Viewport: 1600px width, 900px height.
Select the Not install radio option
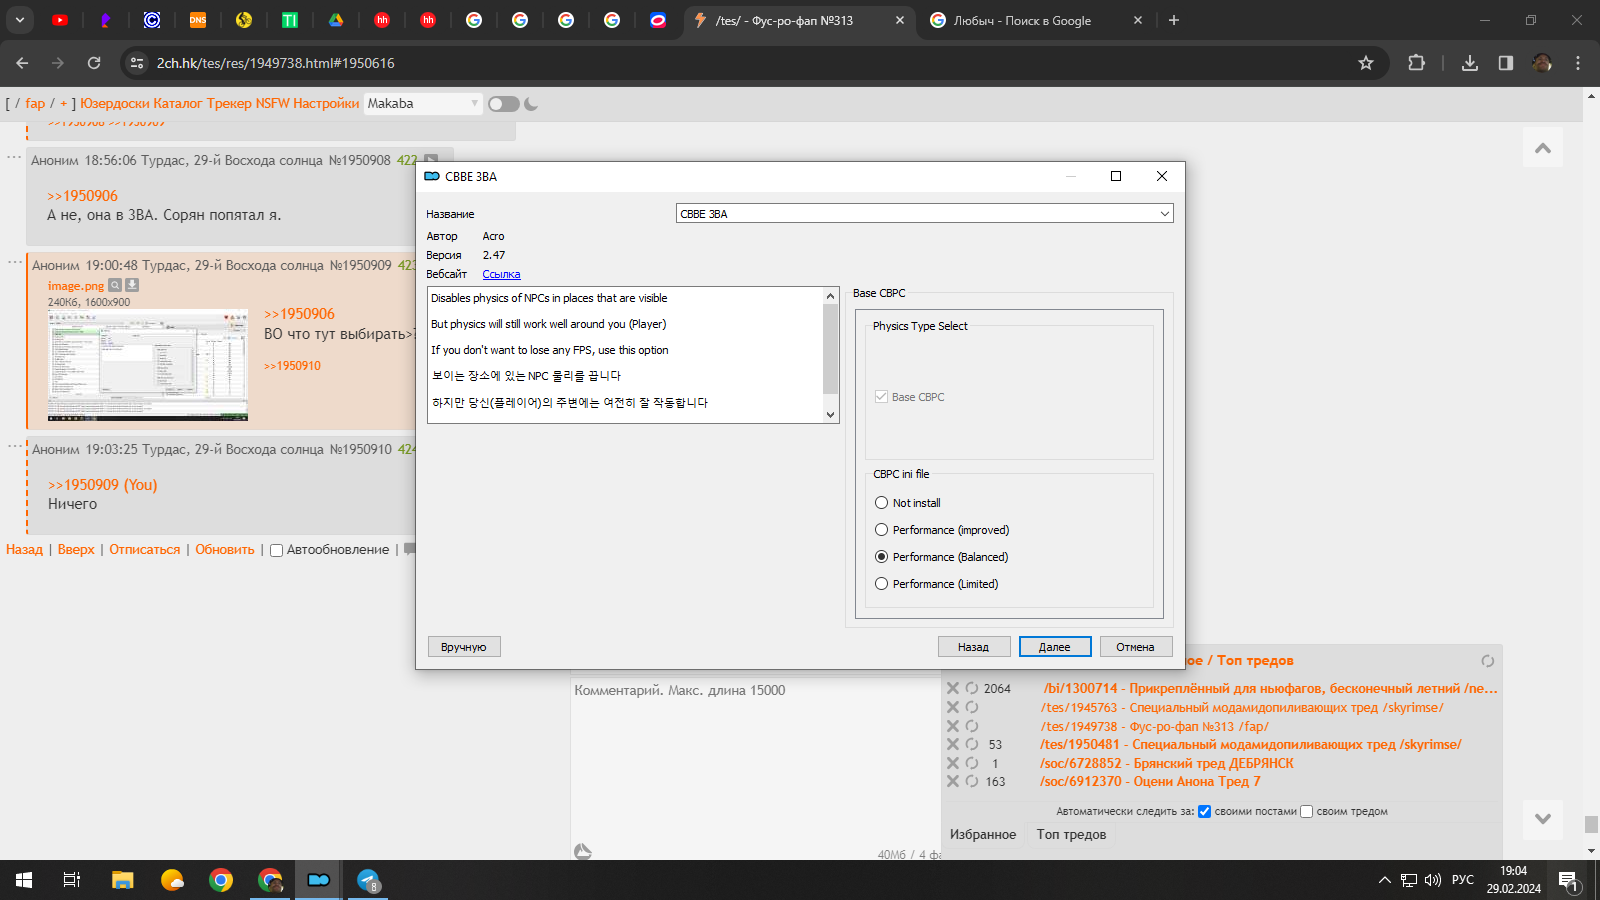881,503
